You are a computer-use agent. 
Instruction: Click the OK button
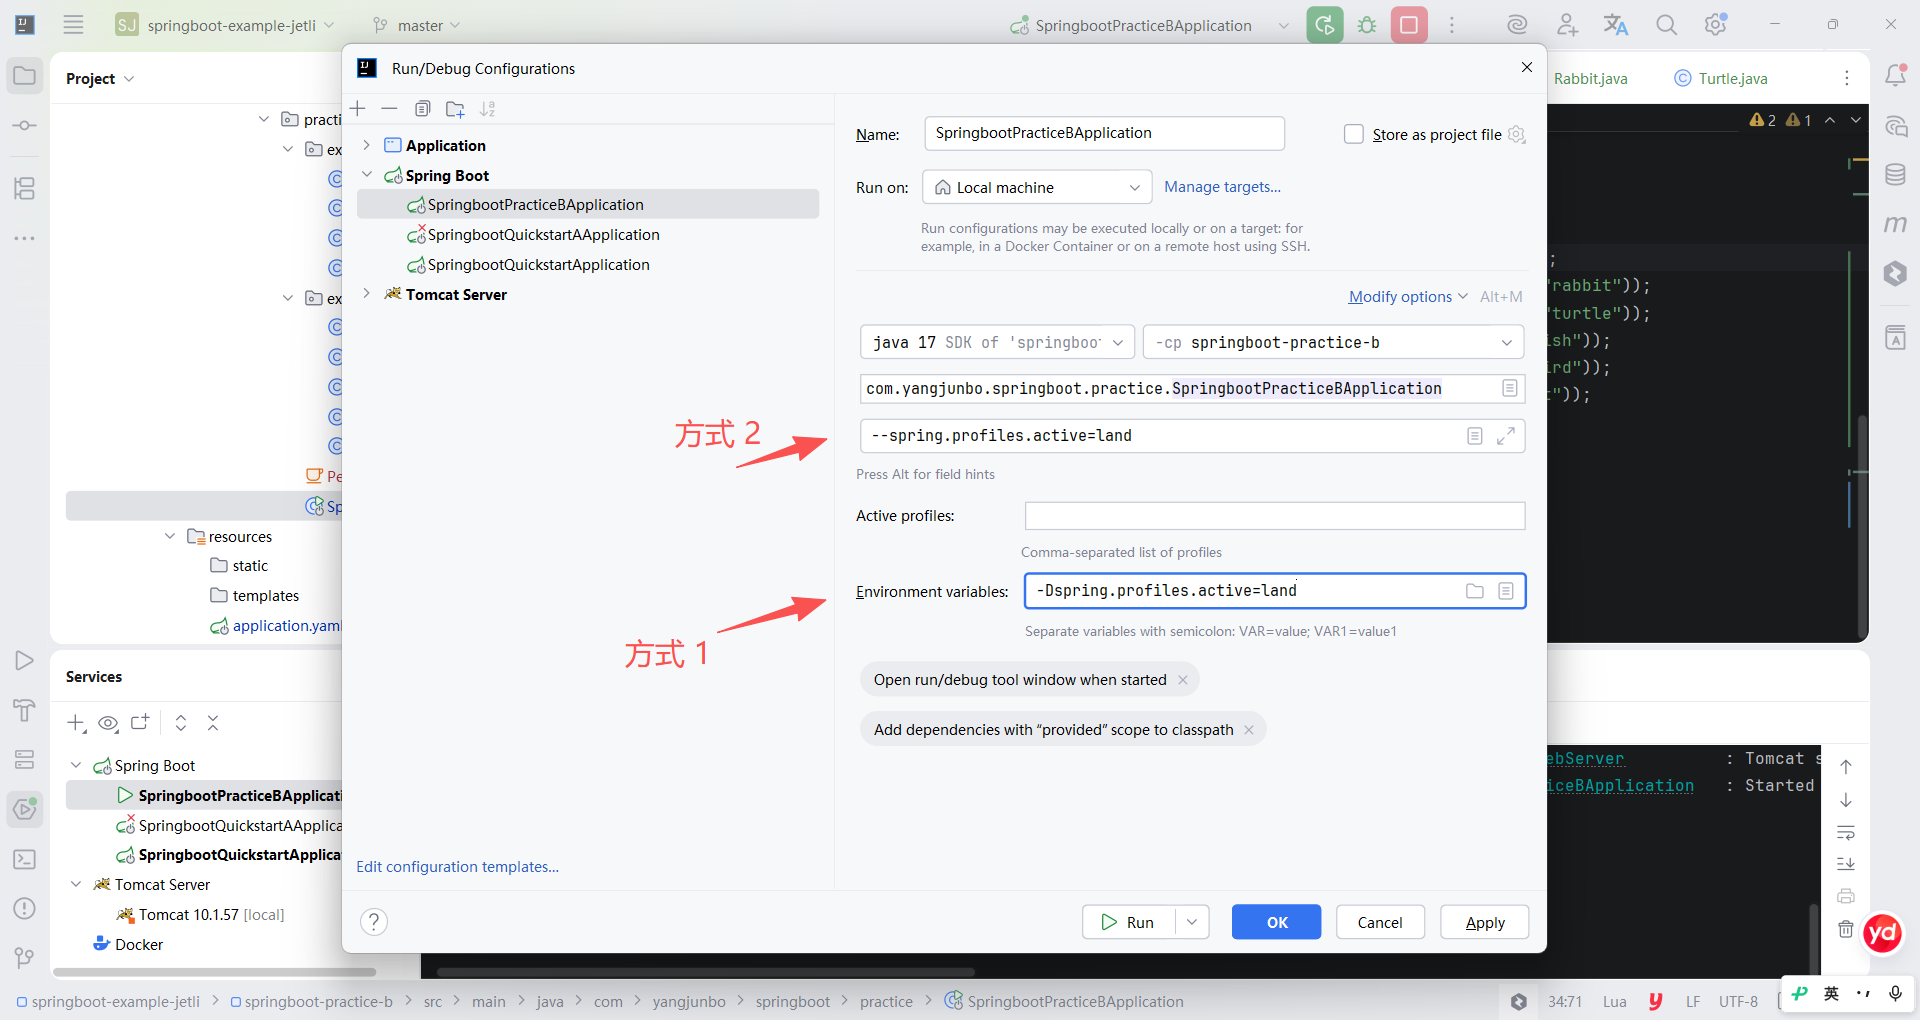coord(1277,922)
